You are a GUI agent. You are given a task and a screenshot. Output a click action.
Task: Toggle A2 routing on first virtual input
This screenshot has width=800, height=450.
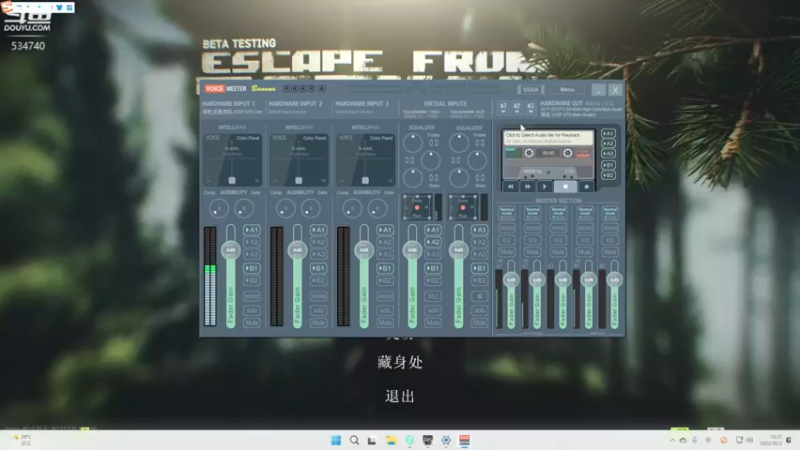coord(433,242)
